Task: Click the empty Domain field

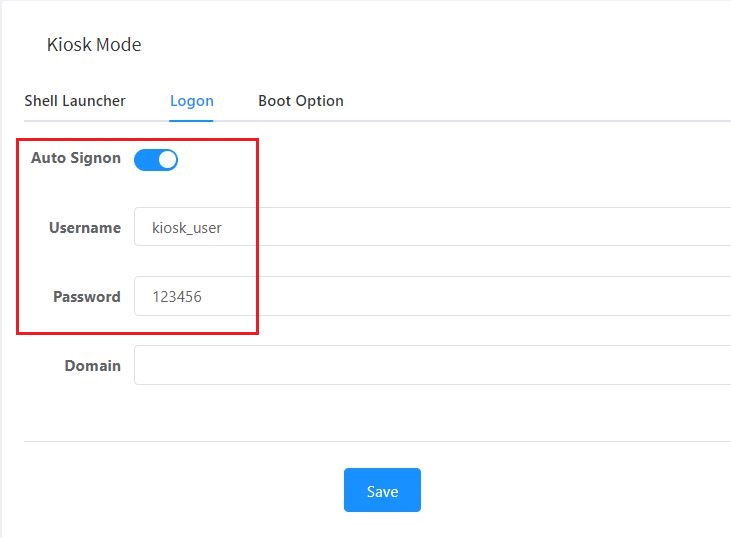Action: 432,365
